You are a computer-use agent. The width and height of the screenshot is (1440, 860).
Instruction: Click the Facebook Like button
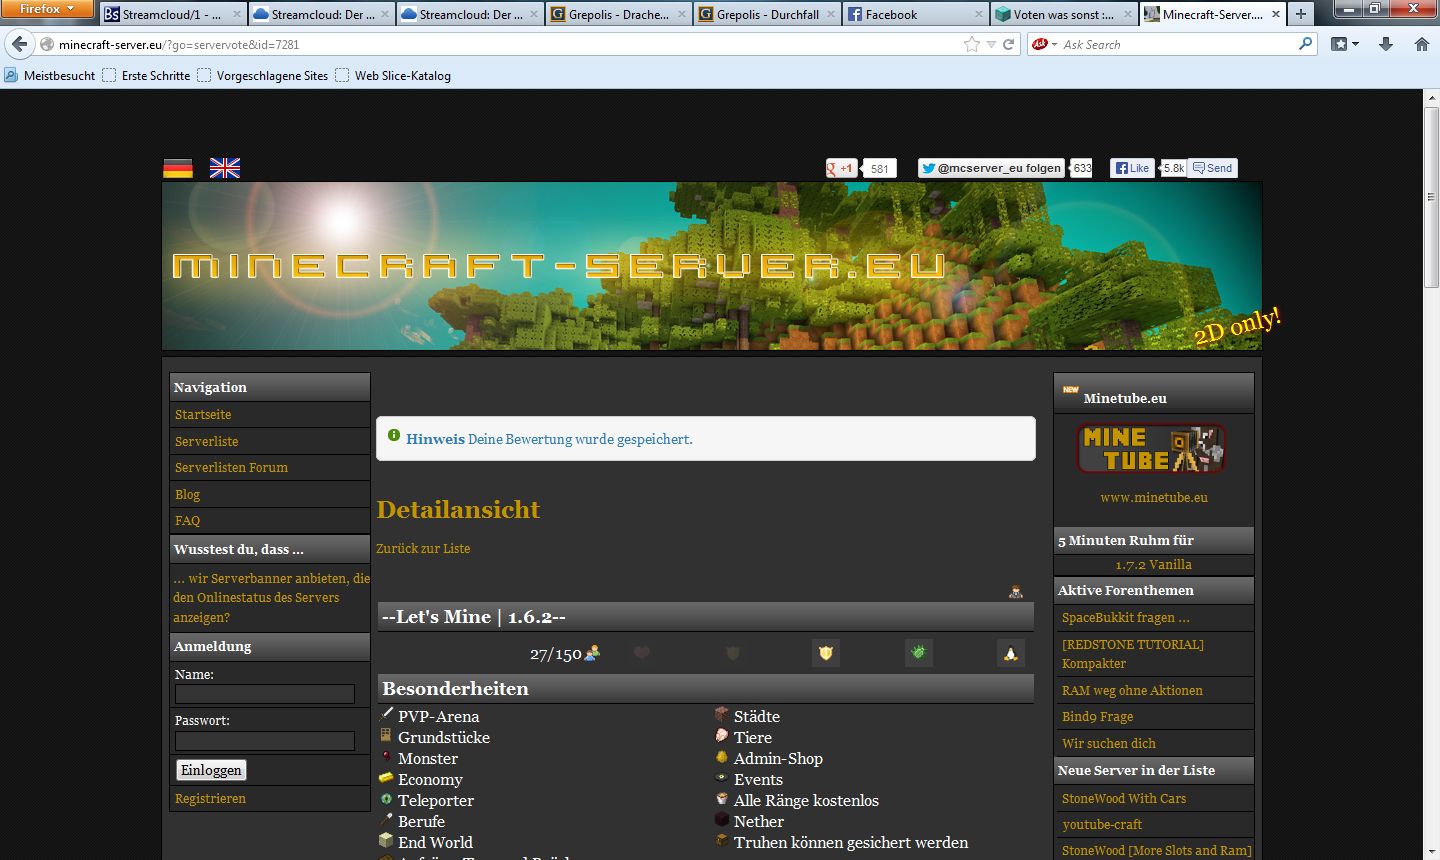[x=1132, y=168]
